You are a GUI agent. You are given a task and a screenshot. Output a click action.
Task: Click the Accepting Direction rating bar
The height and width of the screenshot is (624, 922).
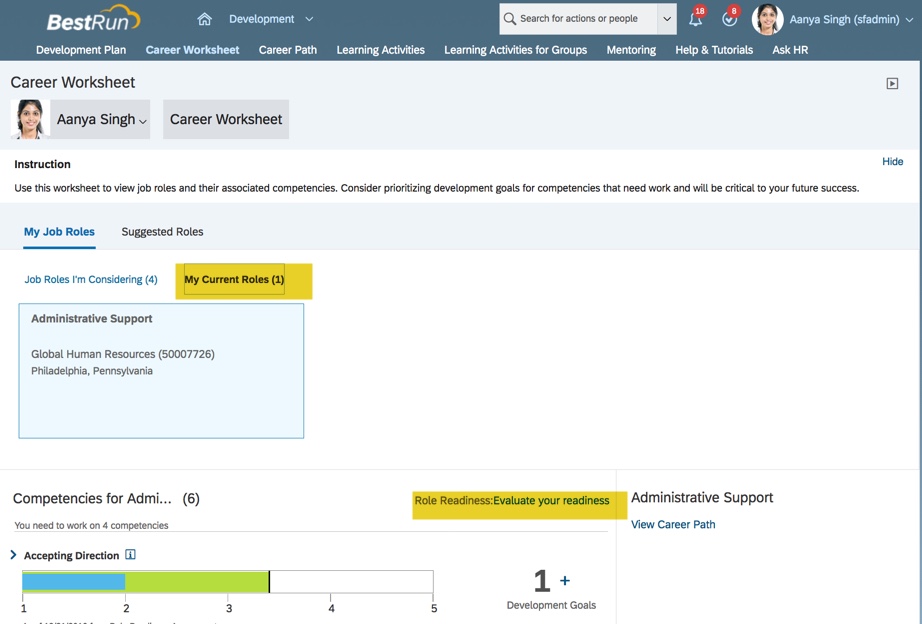tap(228, 582)
